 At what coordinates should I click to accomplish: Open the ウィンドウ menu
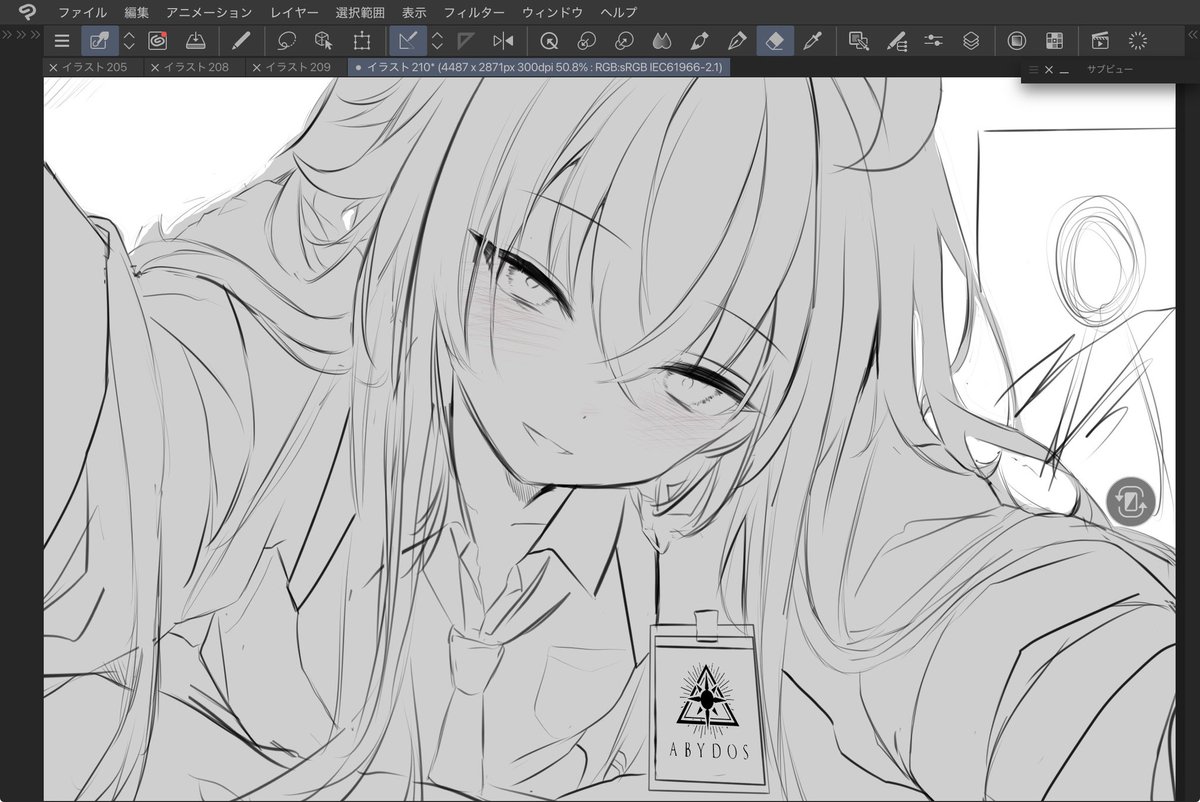click(552, 13)
